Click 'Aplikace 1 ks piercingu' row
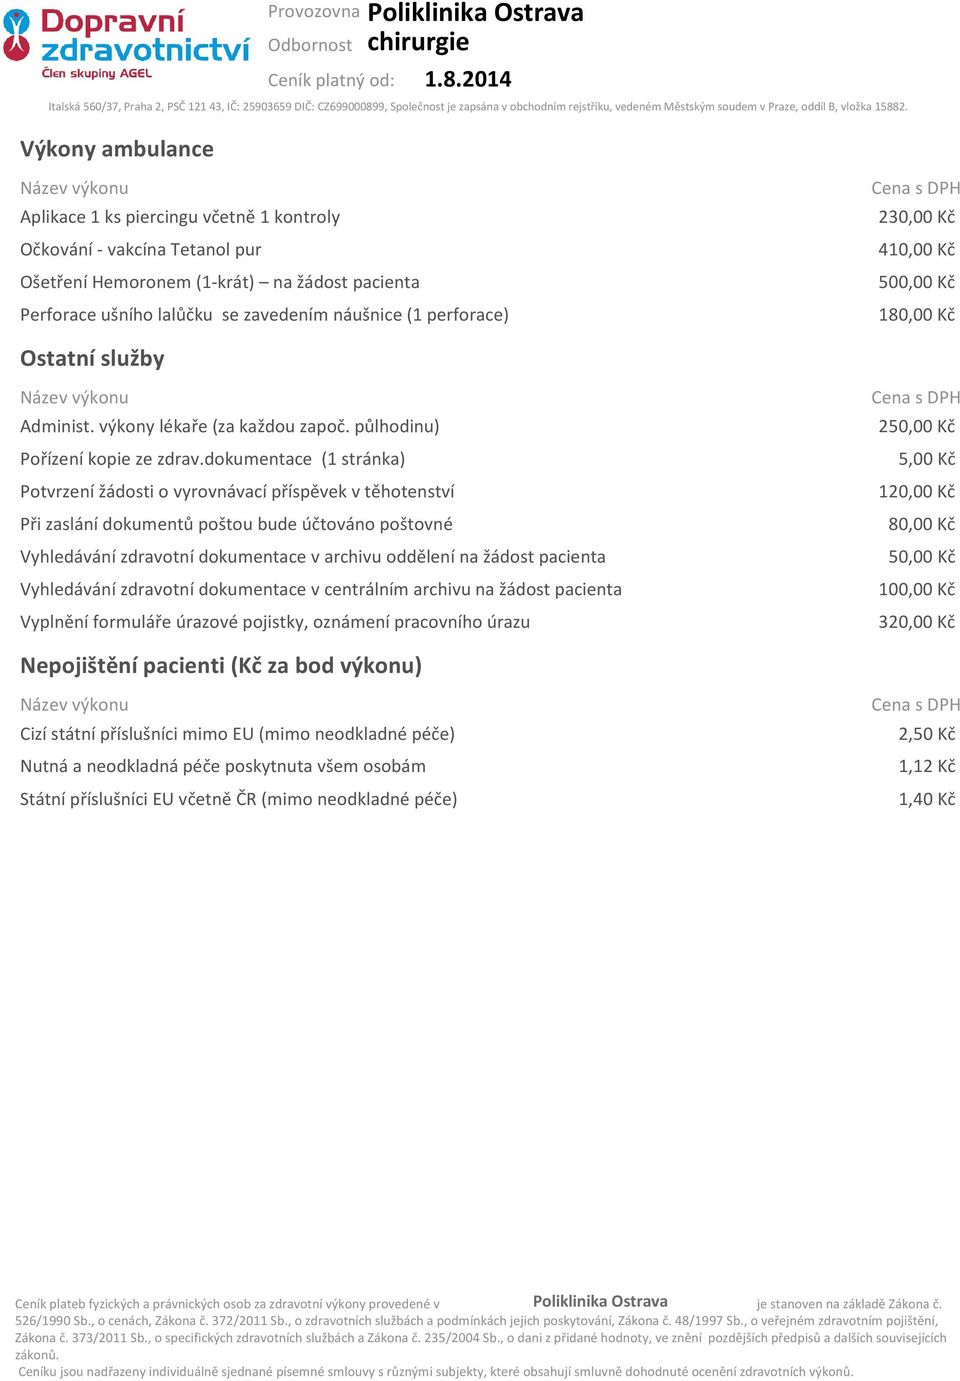This screenshot has width=960, height=1381. point(488,217)
